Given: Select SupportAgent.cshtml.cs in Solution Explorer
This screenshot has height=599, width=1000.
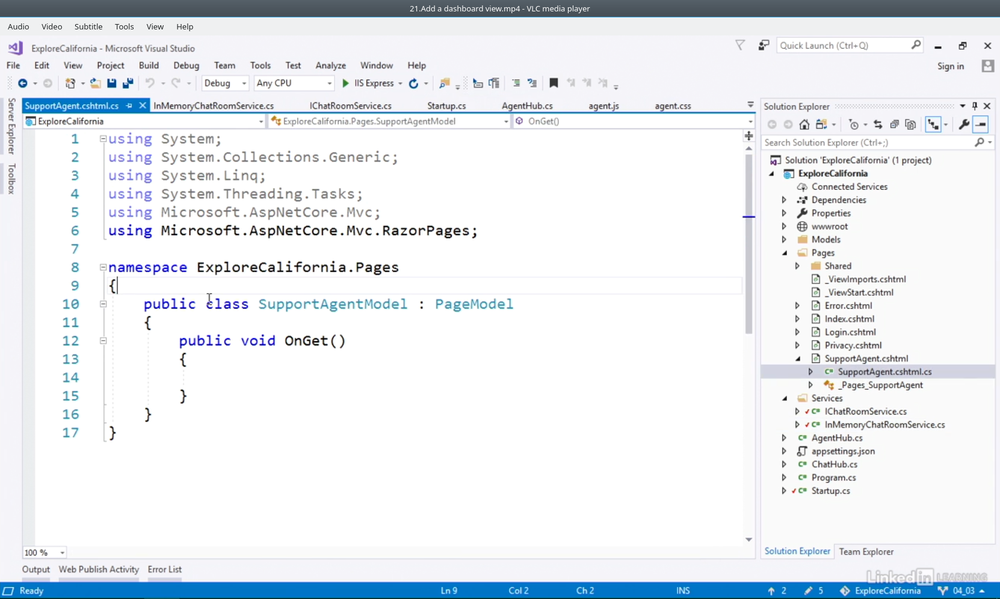Looking at the screenshot, I should pyautogui.click(x=884, y=372).
